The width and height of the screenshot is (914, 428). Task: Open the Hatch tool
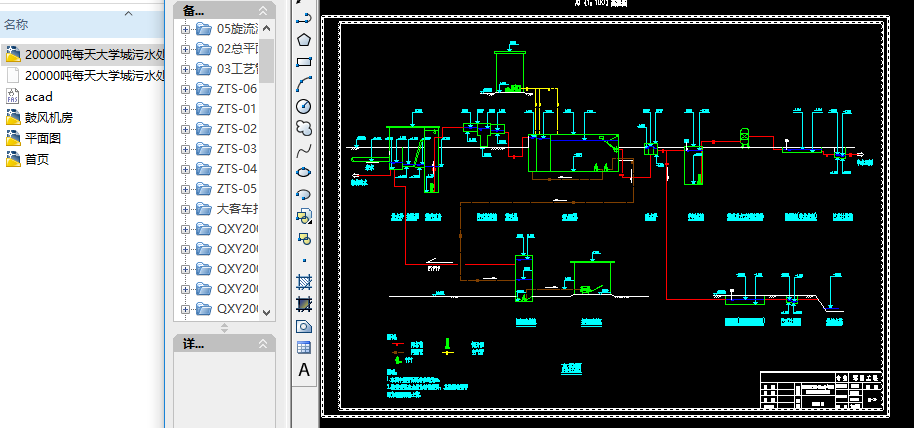click(x=304, y=282)
